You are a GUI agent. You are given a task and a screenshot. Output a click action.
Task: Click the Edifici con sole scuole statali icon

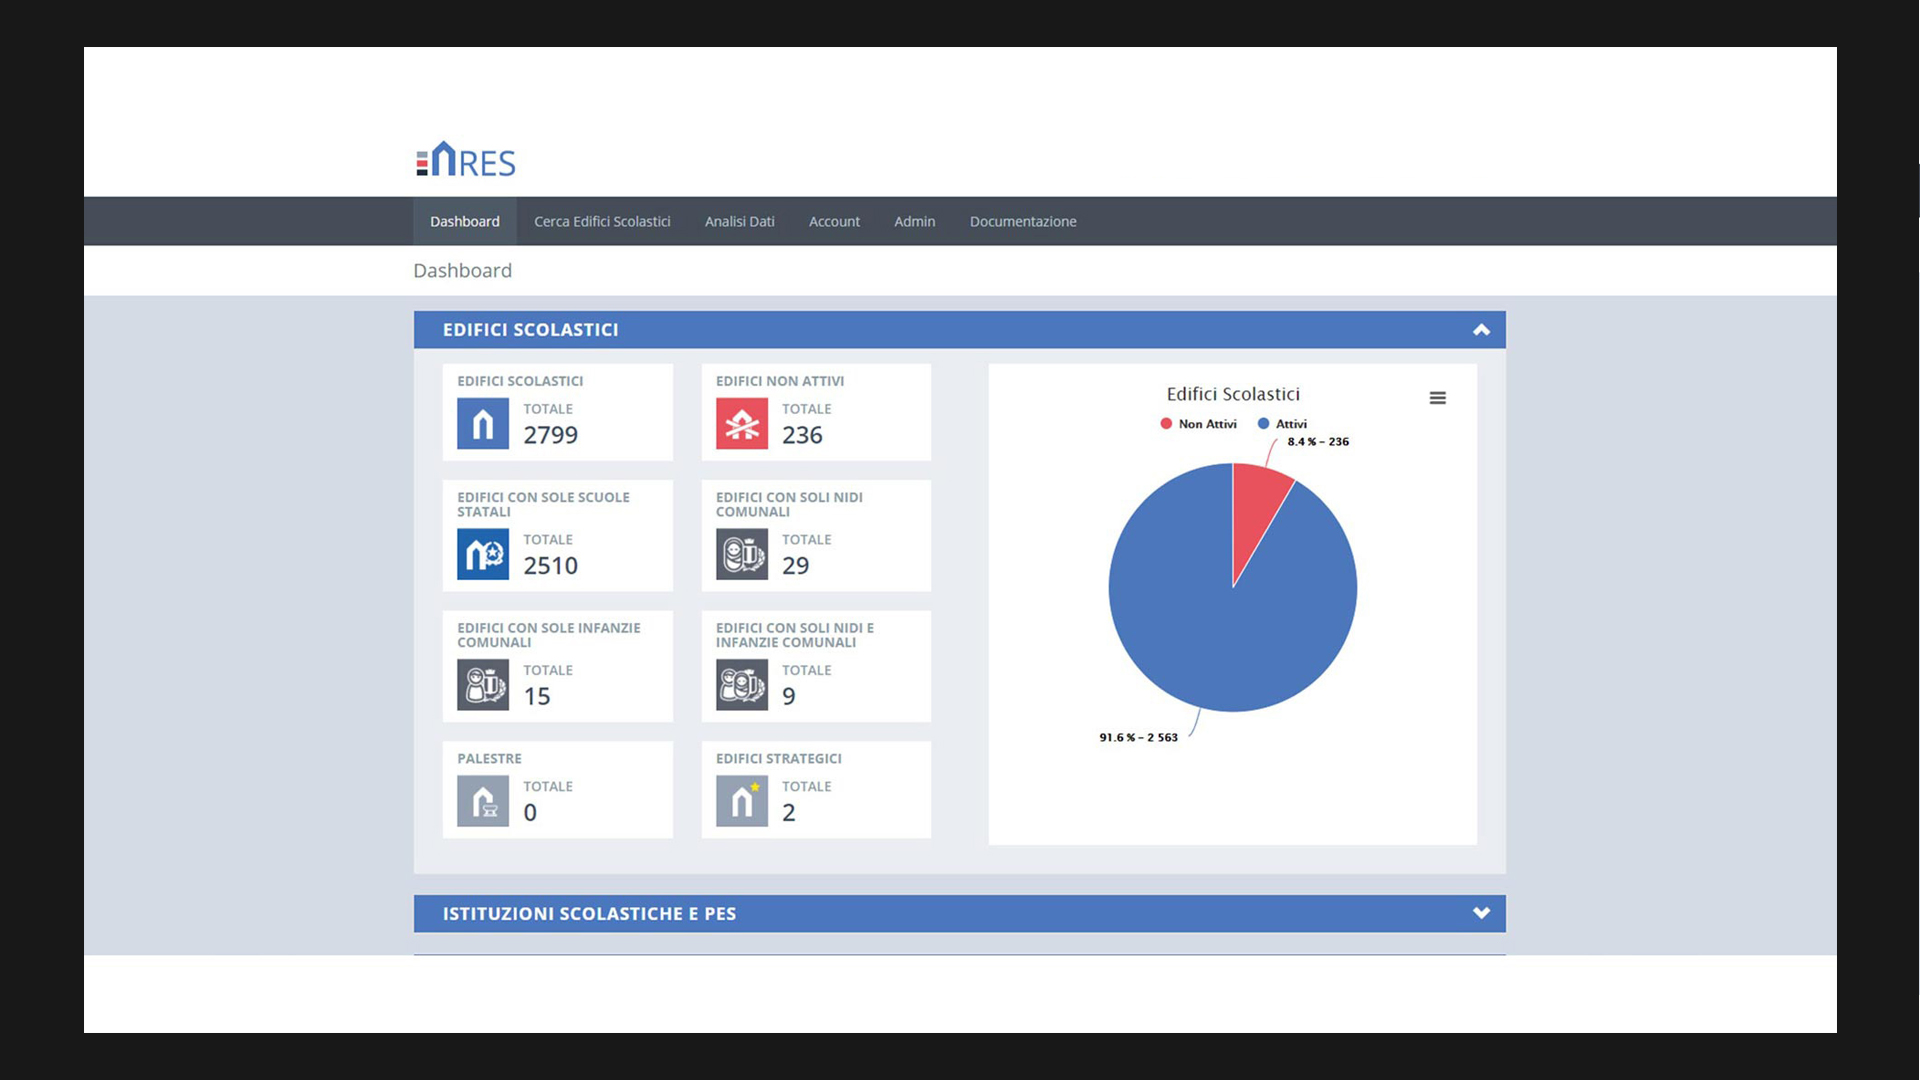coord(483,554)
